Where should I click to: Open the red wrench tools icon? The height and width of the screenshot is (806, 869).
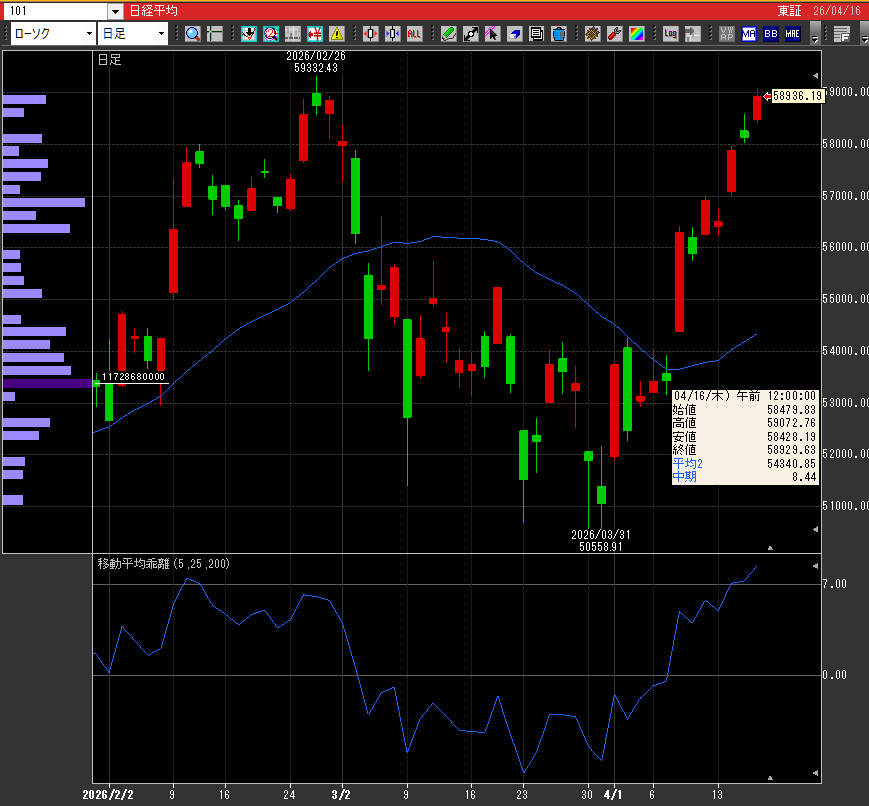(x=615, y=34)
